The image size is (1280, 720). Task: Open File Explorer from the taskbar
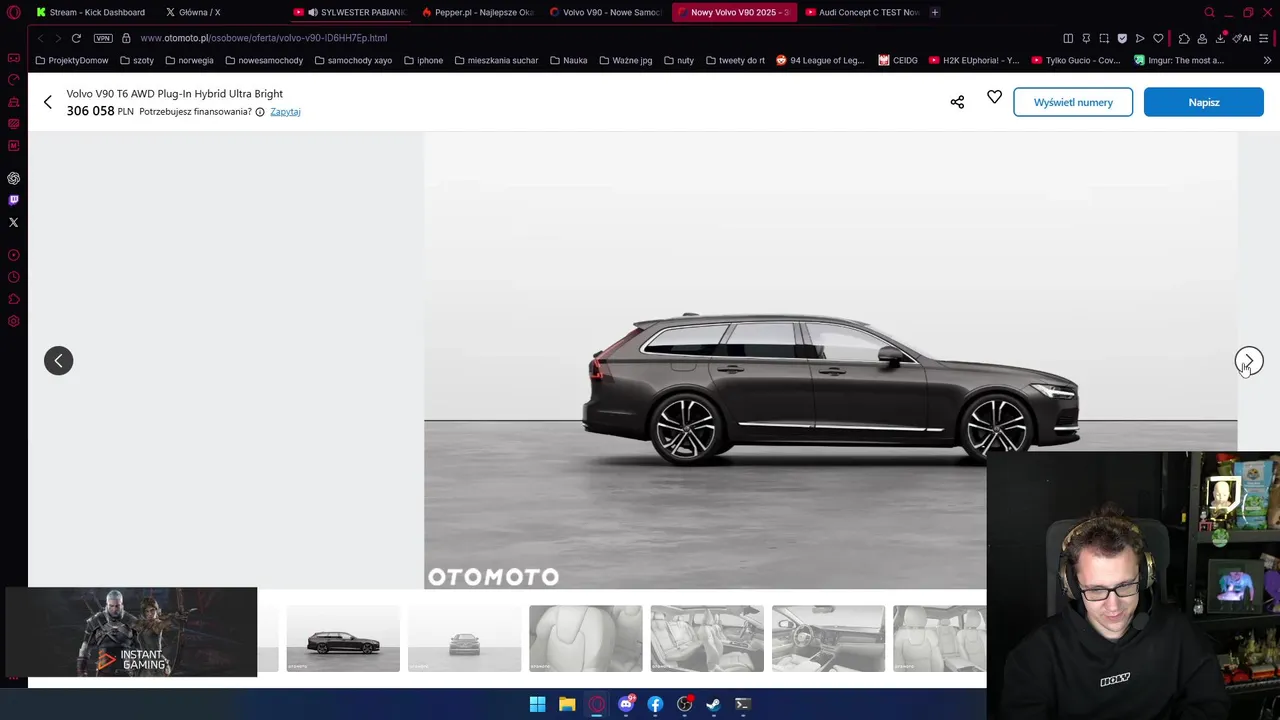point(567,704)
